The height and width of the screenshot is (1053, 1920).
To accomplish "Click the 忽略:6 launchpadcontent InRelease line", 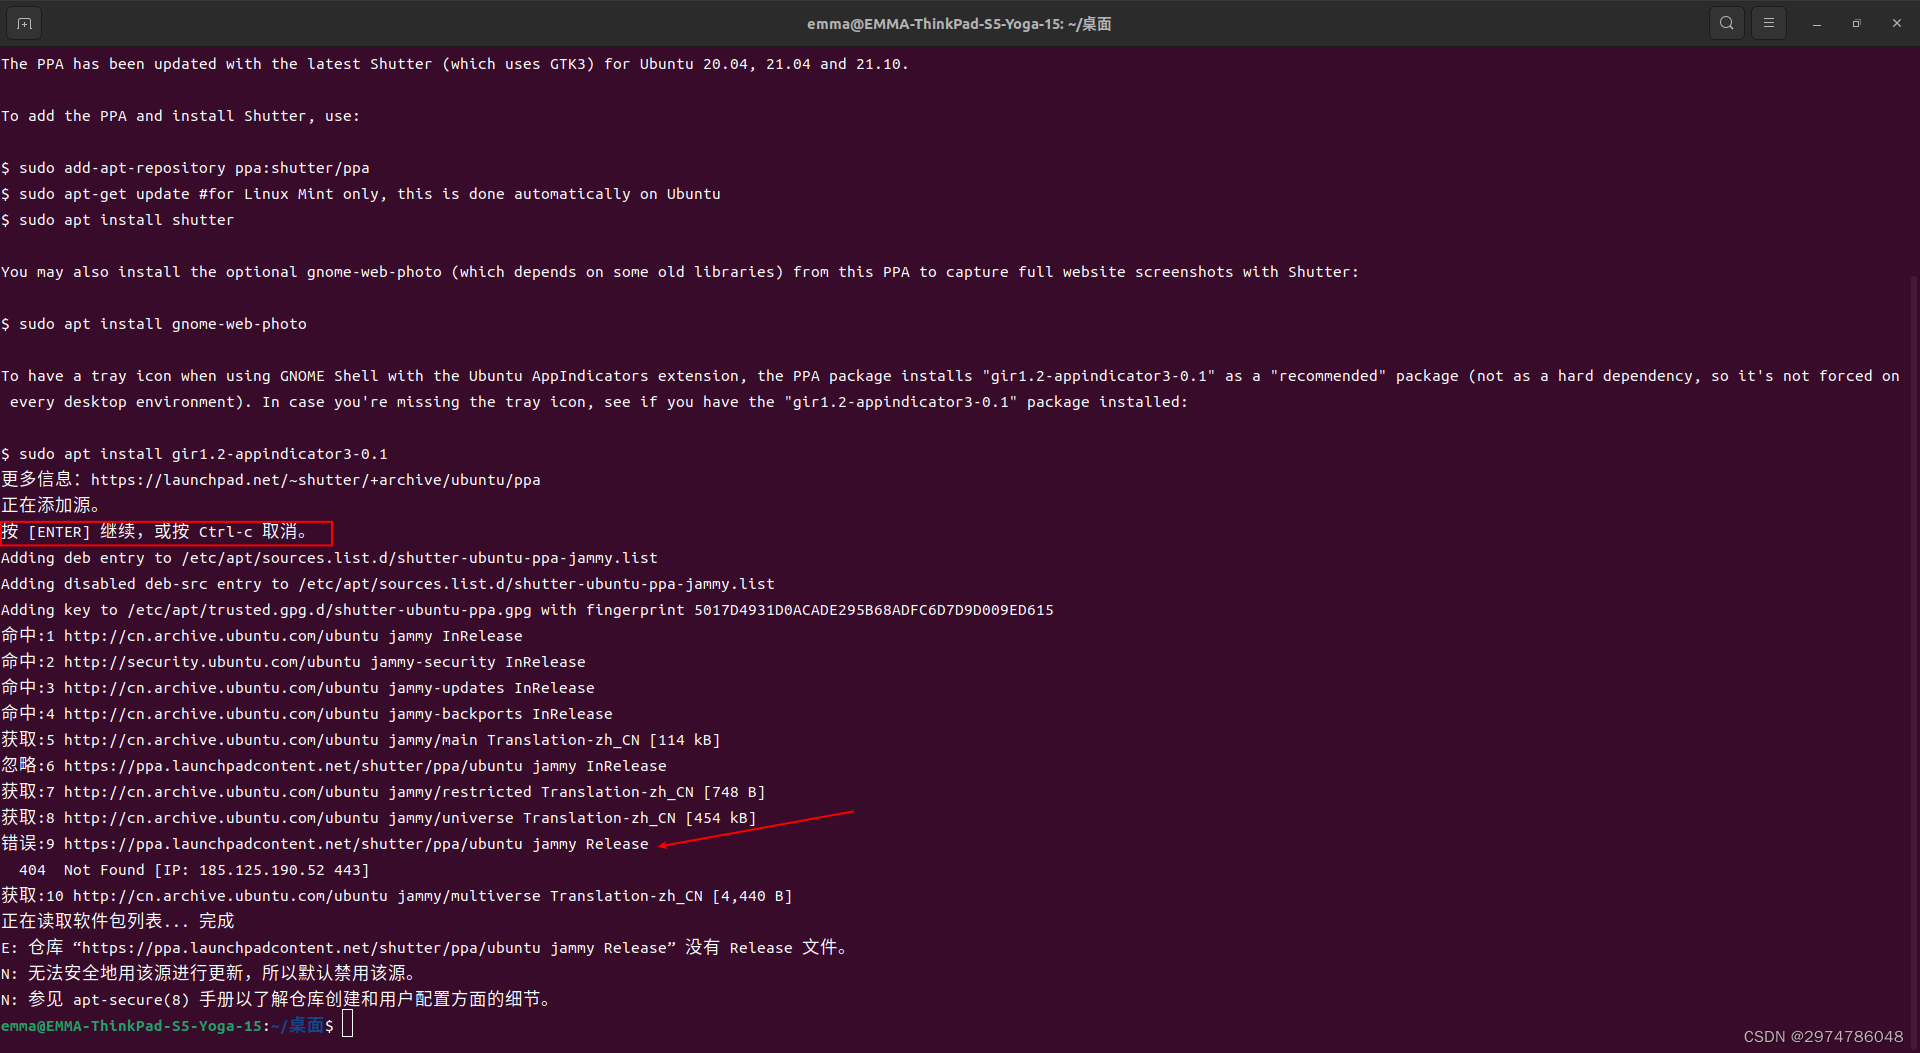I will 334,766.
